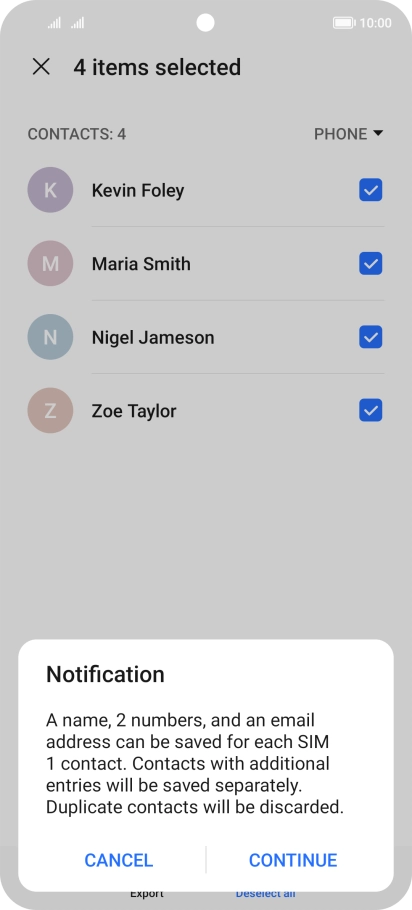Tap the X close selection icon
Viewport: 412px width, 910px height.
click(x=41, y=67)
